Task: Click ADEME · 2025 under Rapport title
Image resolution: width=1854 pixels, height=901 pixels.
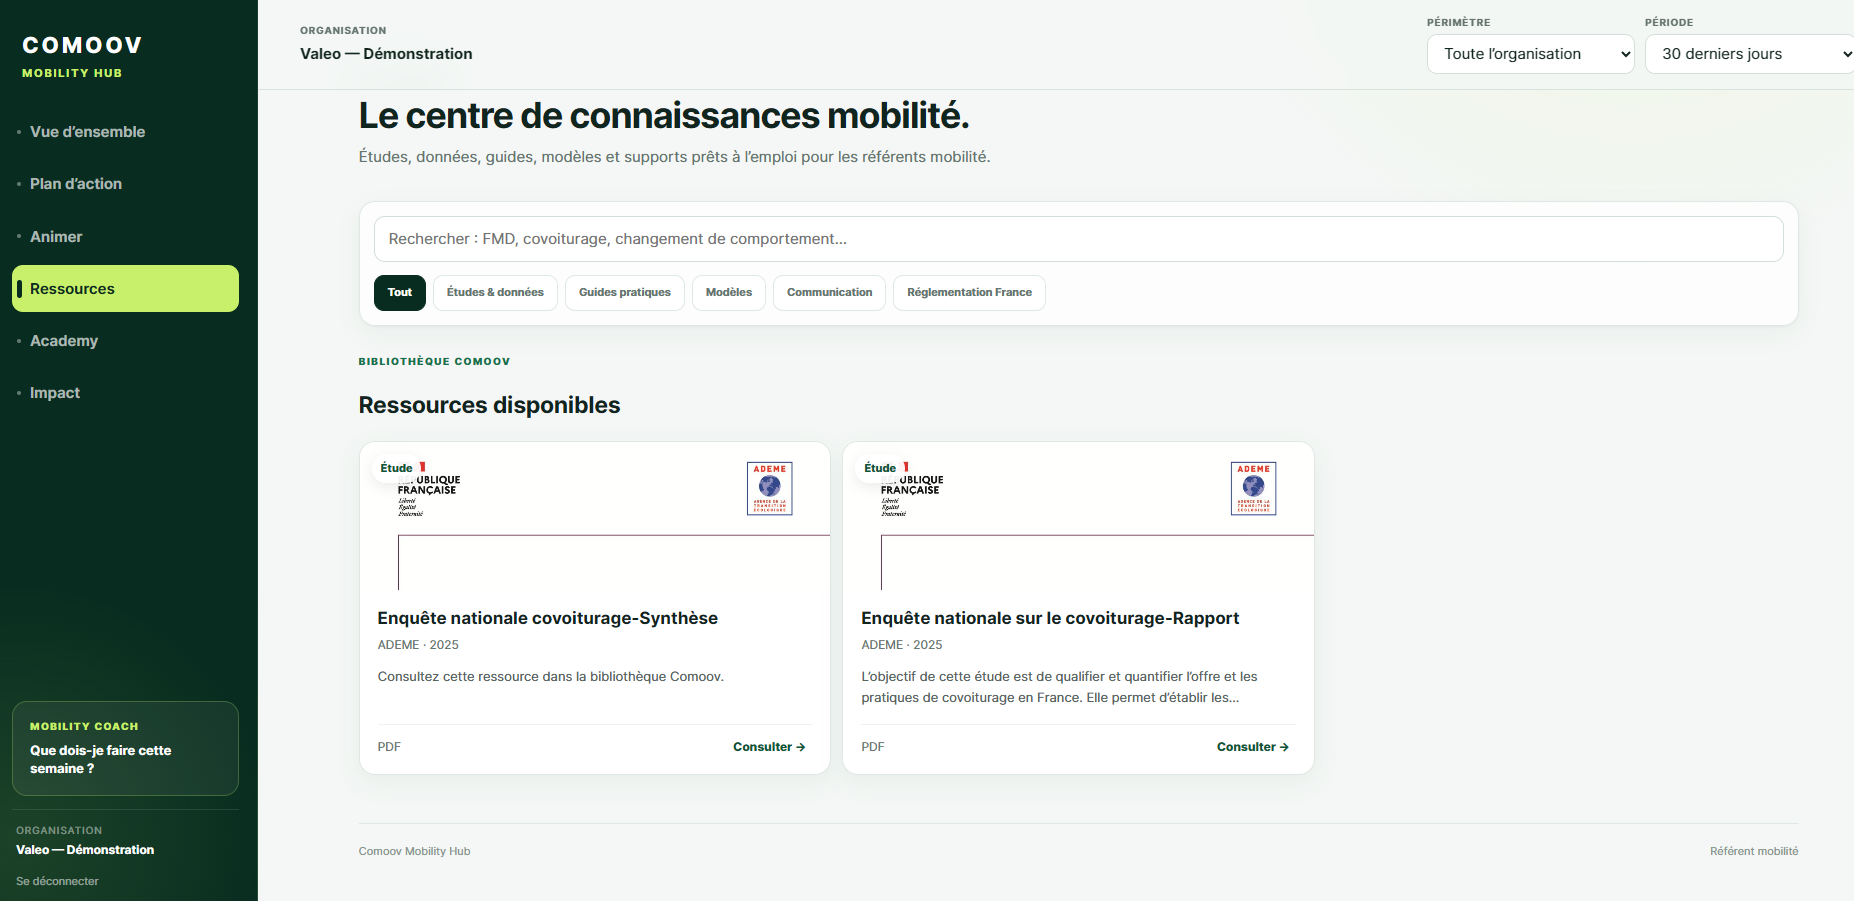Action: pyautogui.click(x=902, y=645)
